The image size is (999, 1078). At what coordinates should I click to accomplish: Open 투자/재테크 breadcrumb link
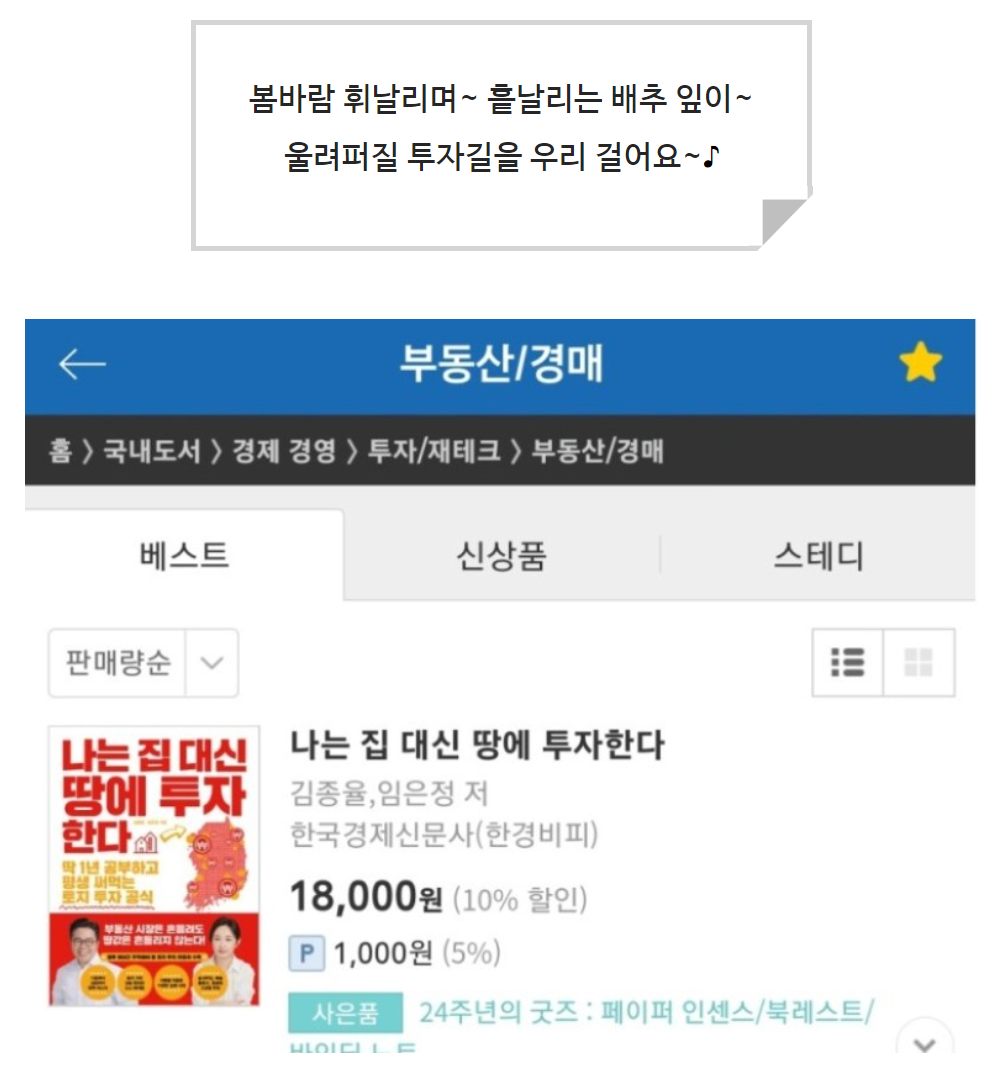(434, 451)
